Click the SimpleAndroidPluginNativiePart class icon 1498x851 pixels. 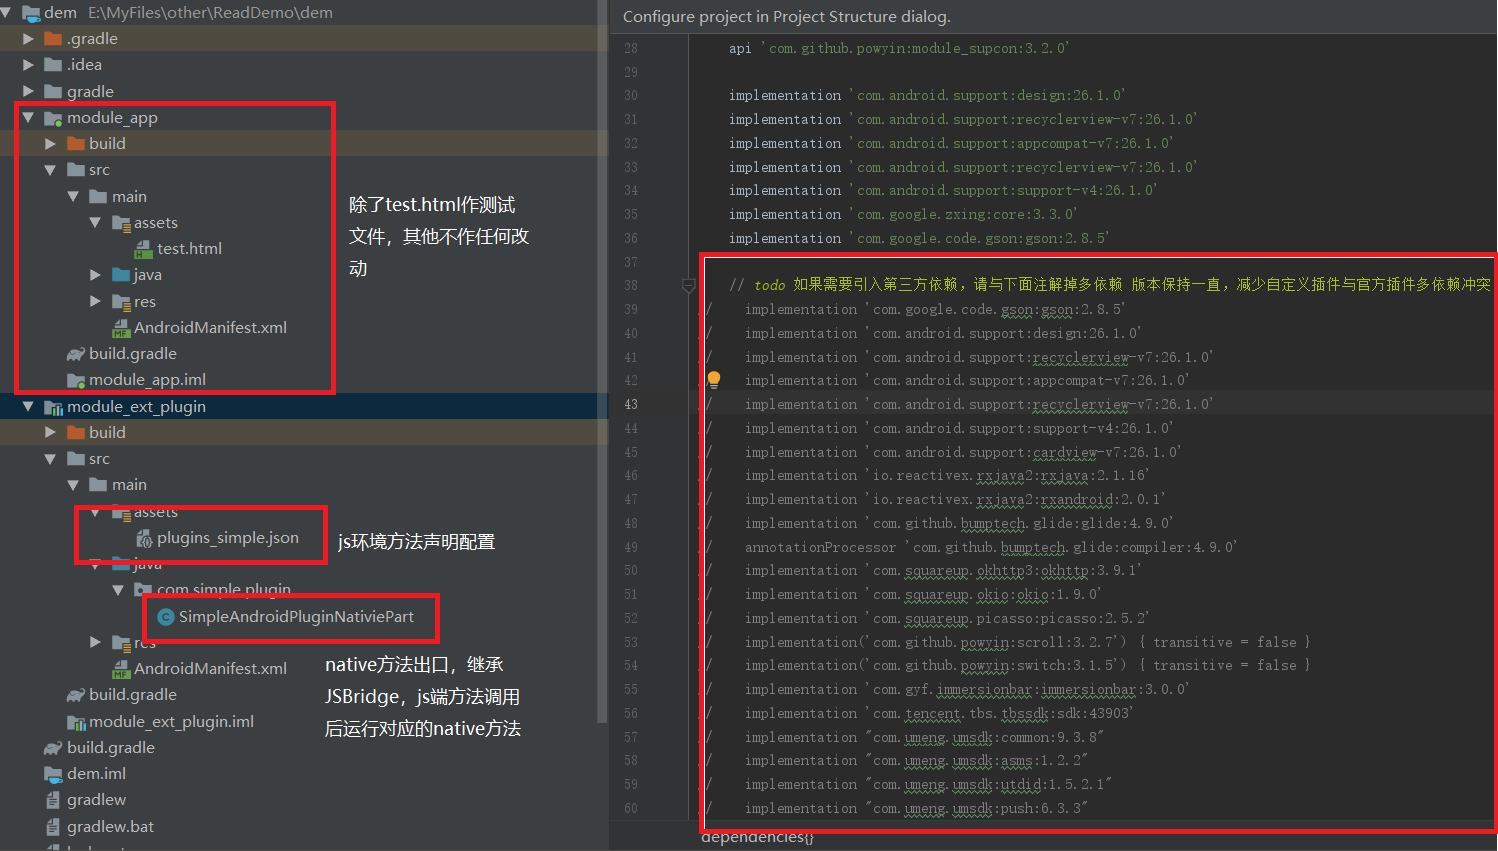[166, 617]
